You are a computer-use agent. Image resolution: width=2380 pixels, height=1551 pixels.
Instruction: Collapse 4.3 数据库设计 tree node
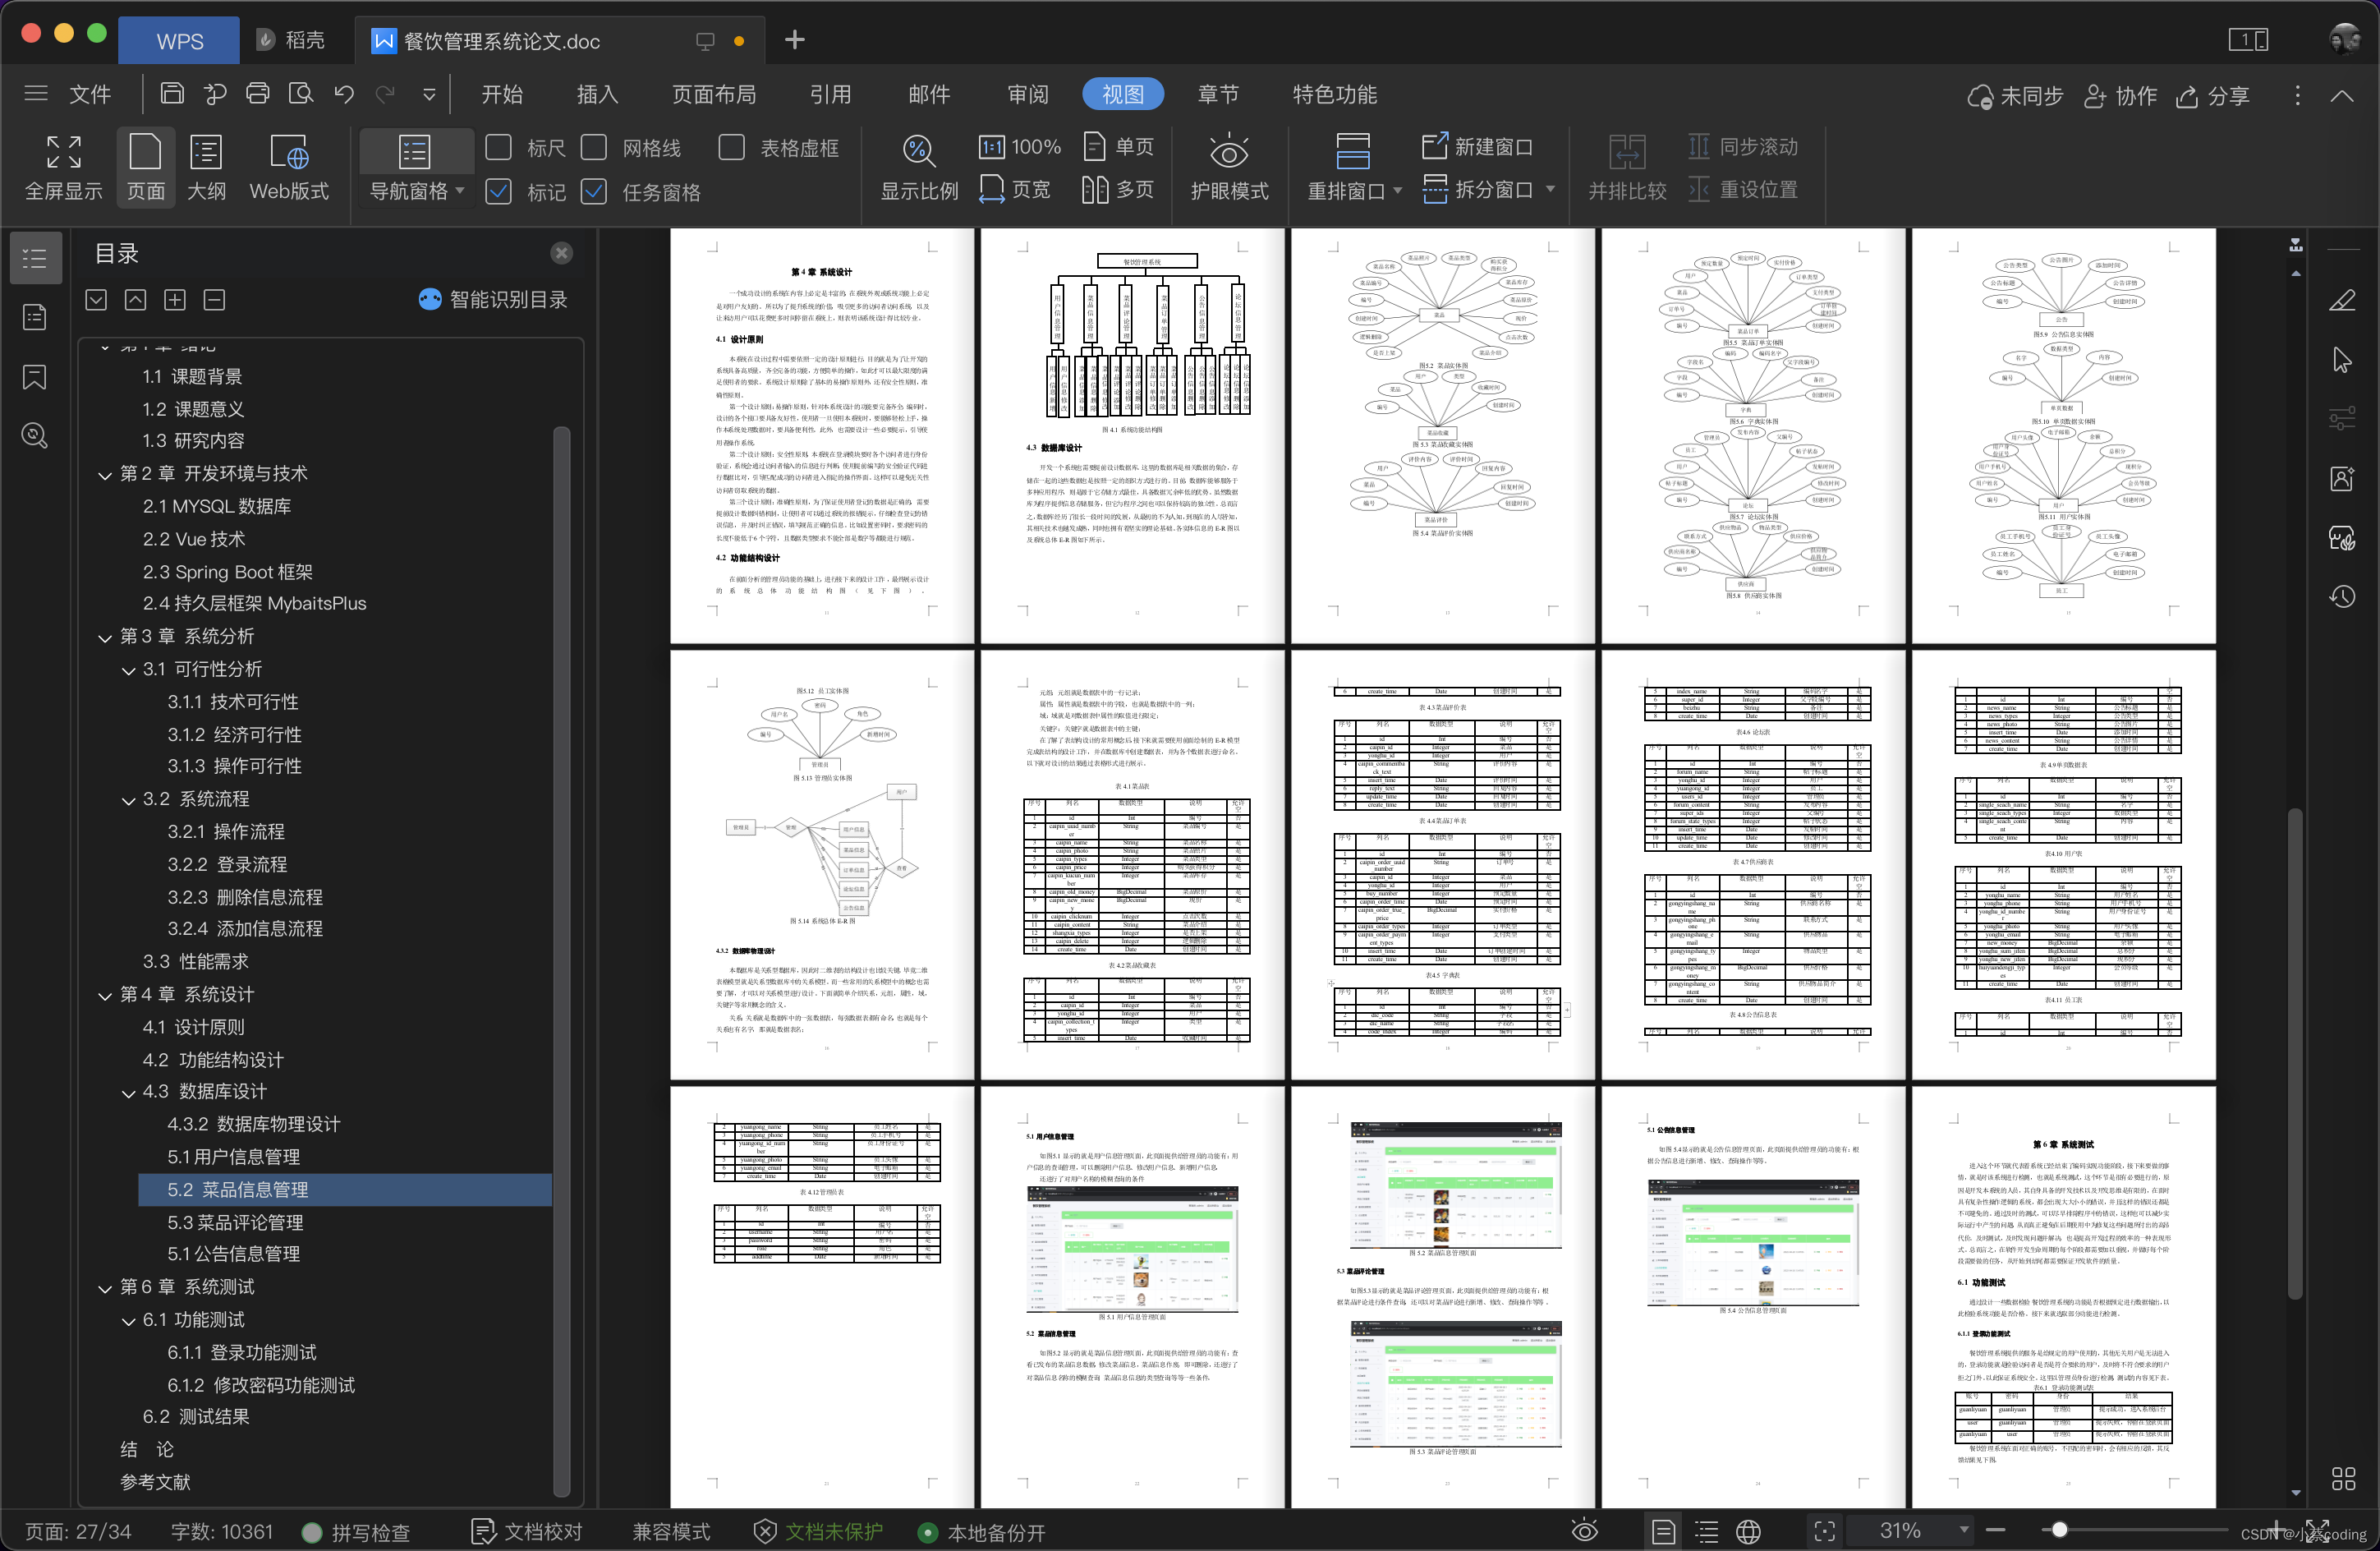(128, 1093)
